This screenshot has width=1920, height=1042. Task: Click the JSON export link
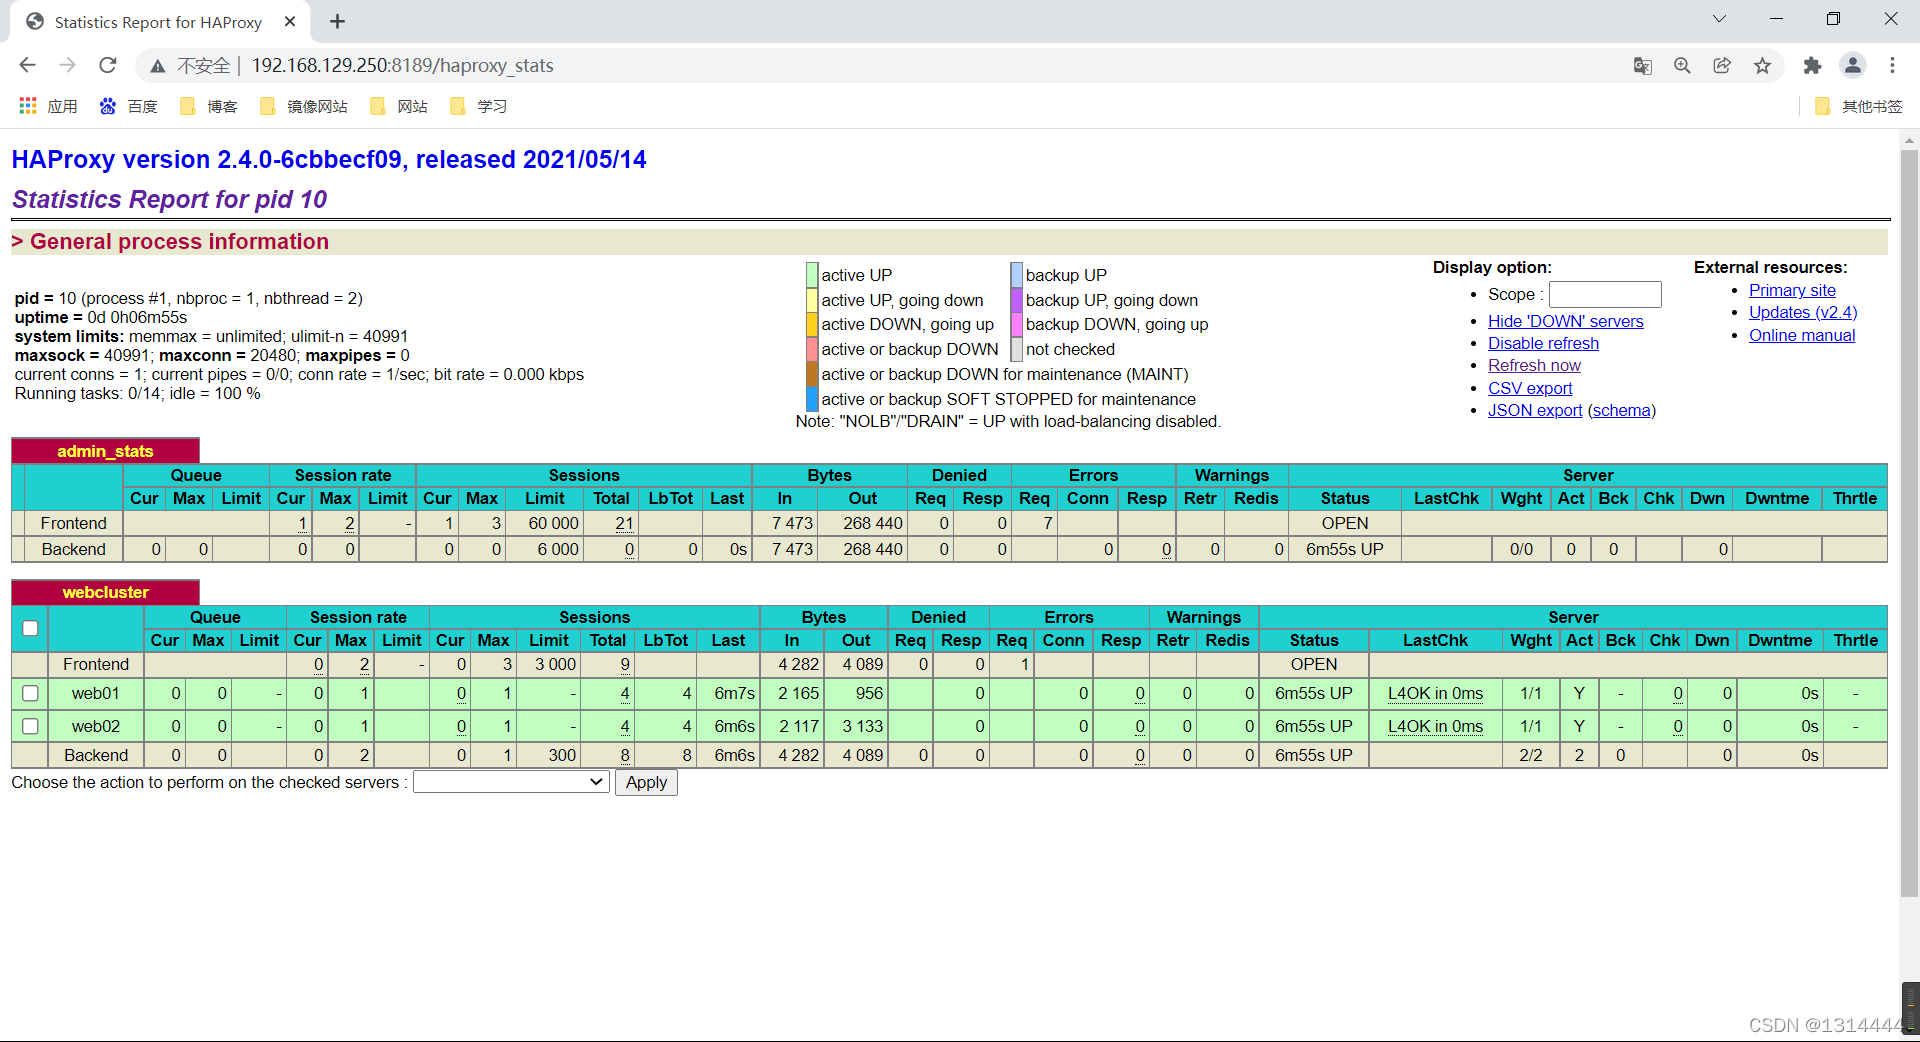point(1535,410)
